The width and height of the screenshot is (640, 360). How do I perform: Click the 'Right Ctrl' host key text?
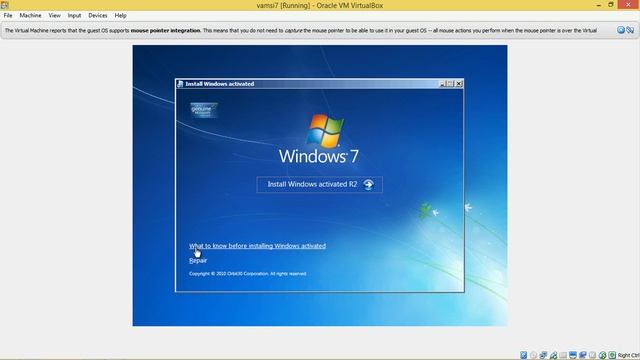click(628, 356)
